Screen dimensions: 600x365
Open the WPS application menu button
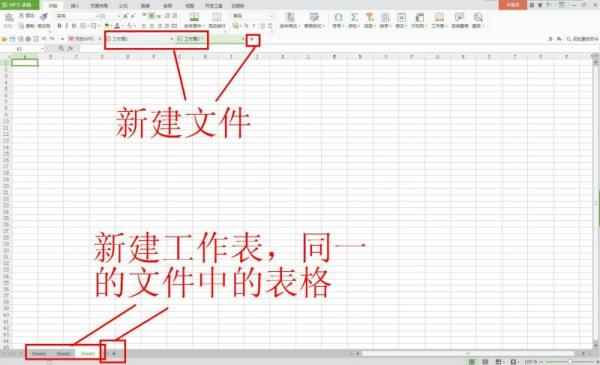coord(19,5)
